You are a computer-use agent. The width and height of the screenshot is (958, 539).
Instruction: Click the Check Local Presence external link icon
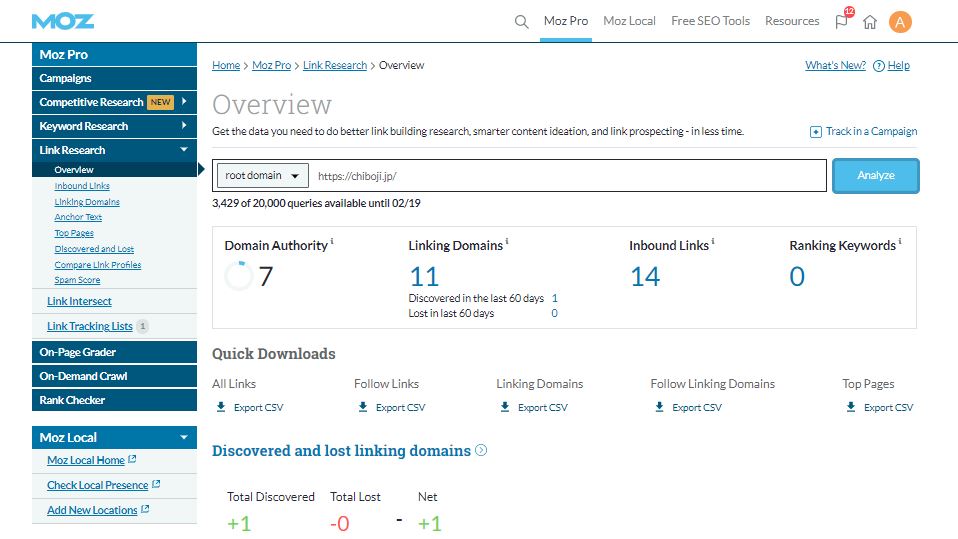156,484
